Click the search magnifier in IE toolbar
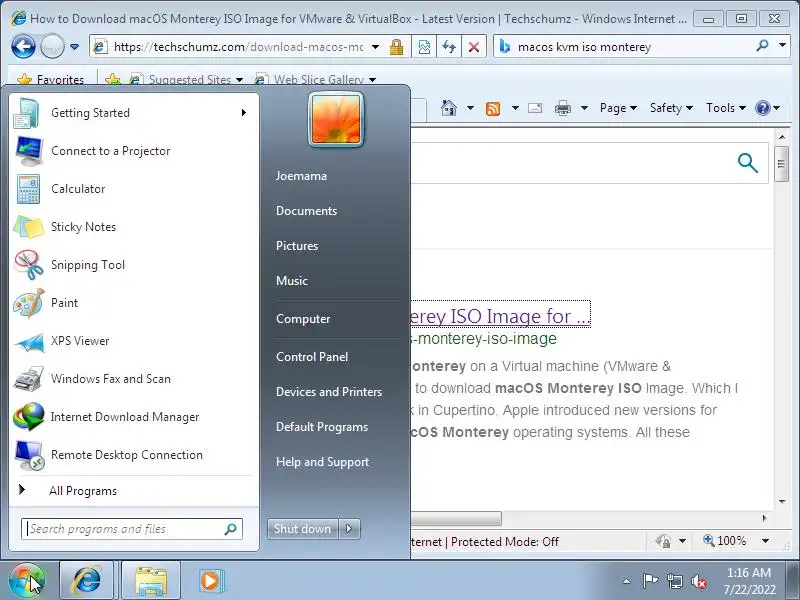 (x=762, y=46)
